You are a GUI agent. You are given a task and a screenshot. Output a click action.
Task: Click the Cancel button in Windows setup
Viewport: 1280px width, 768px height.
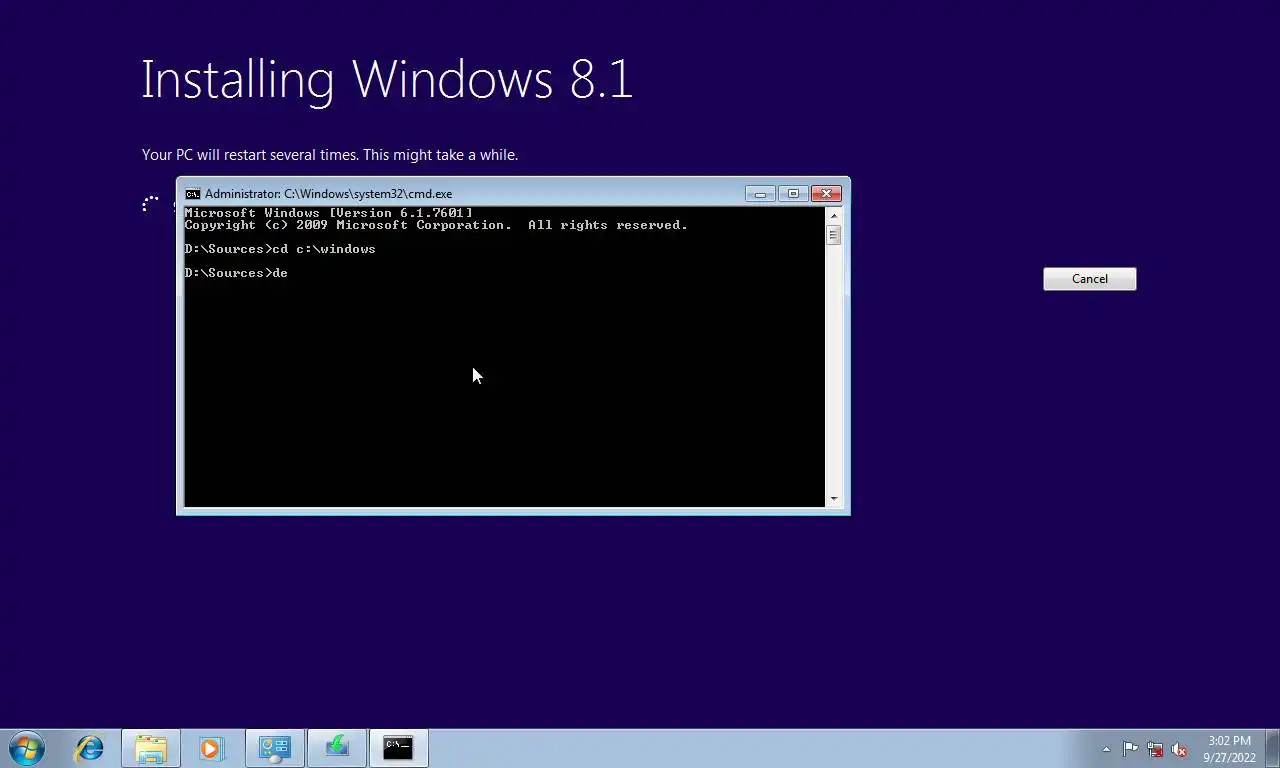[1089, 279]
